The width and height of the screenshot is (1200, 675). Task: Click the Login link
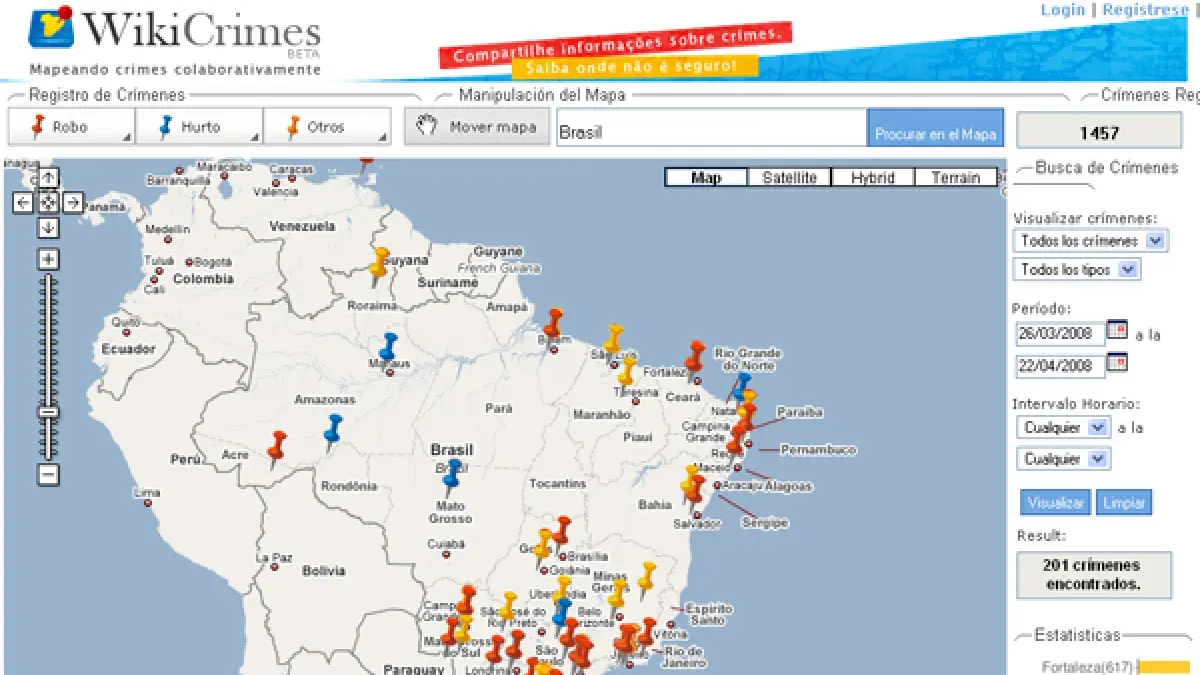[x=1062, y=10]
